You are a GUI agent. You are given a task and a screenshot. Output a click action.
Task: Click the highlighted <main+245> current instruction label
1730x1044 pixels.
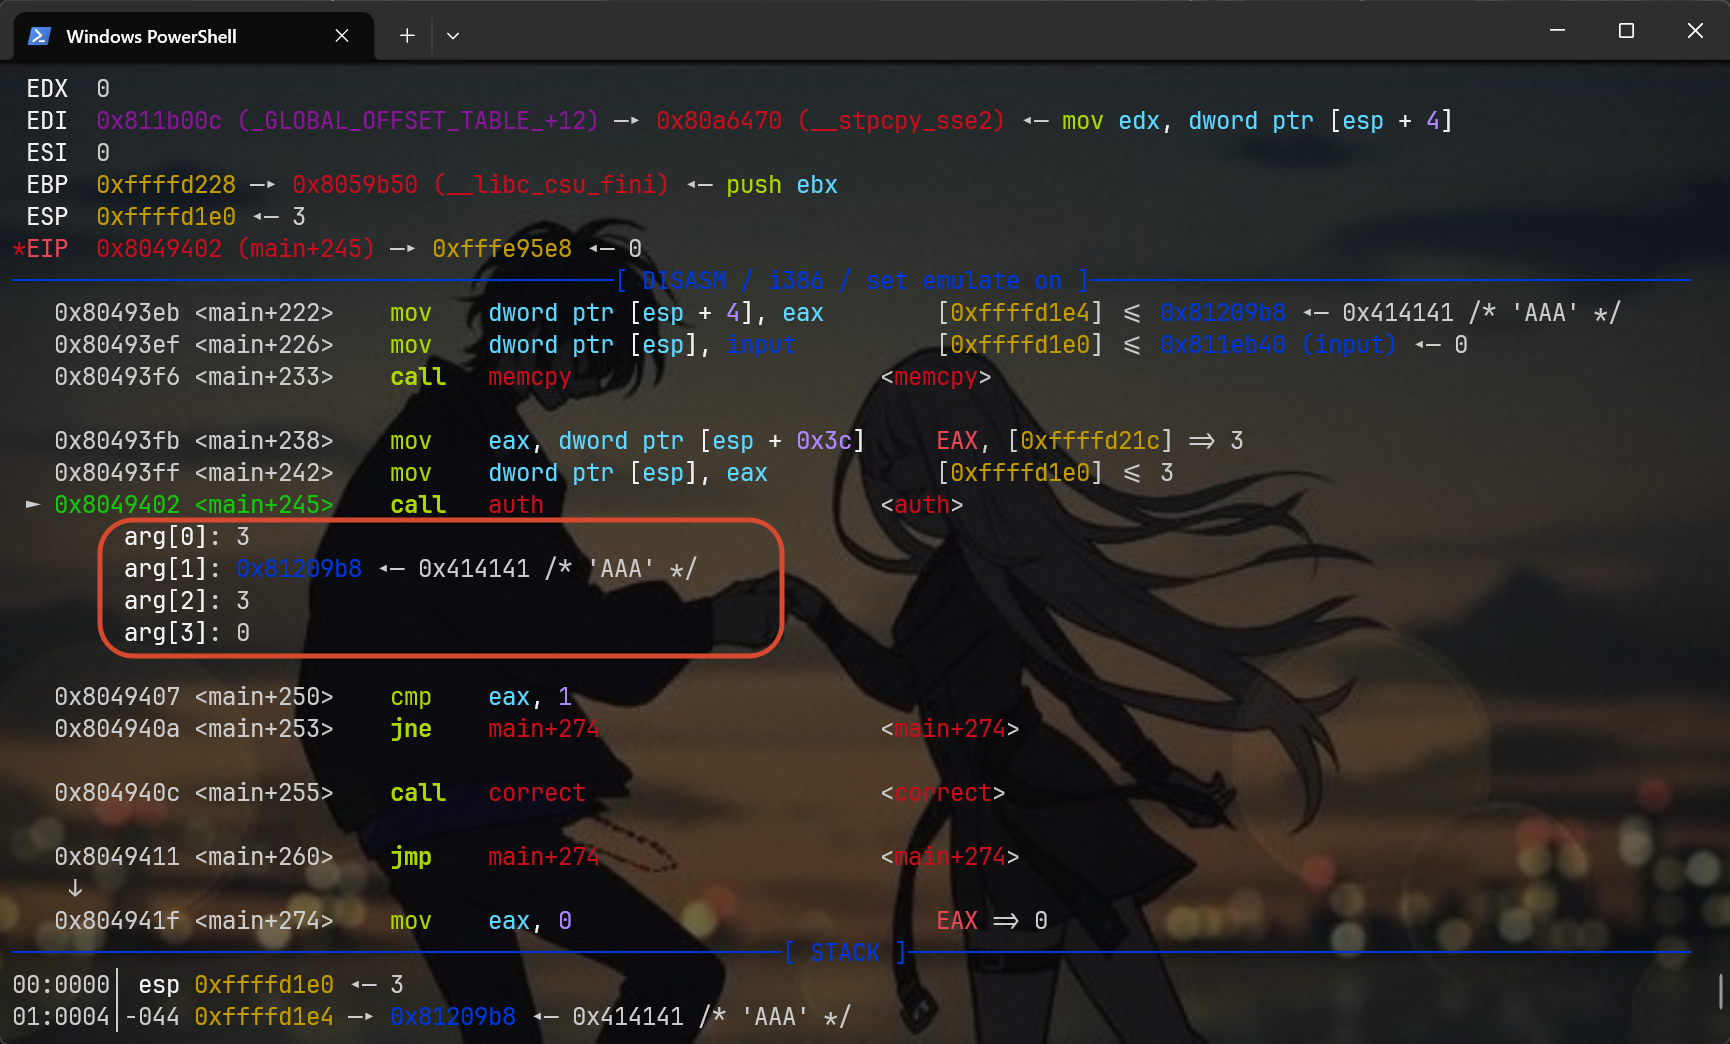click(264, 505)
